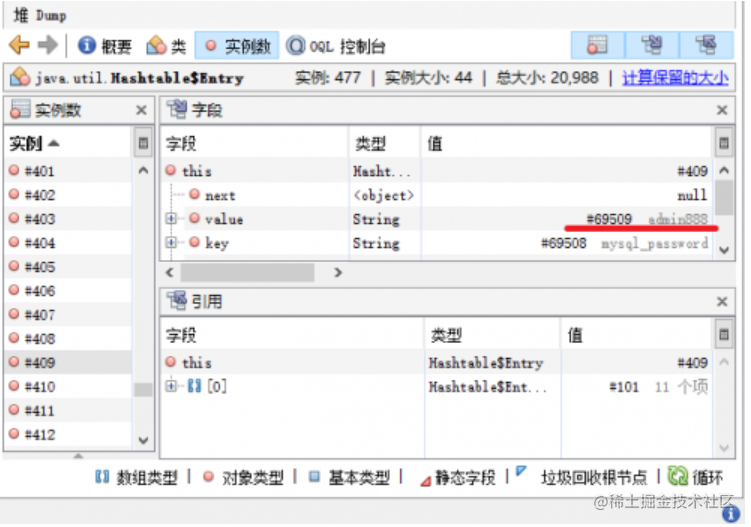
Task: Open column chooser in 引用 table
Action: [724, 334]
